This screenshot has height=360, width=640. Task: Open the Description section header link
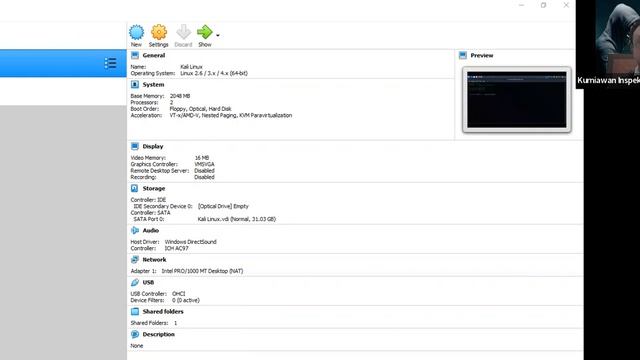point(159,334)
